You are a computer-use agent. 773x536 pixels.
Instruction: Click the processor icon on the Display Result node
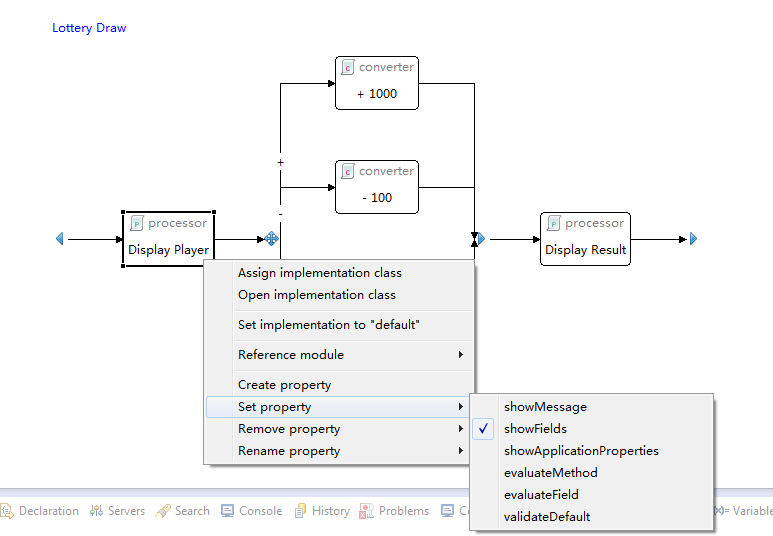[x=554, y=223]
